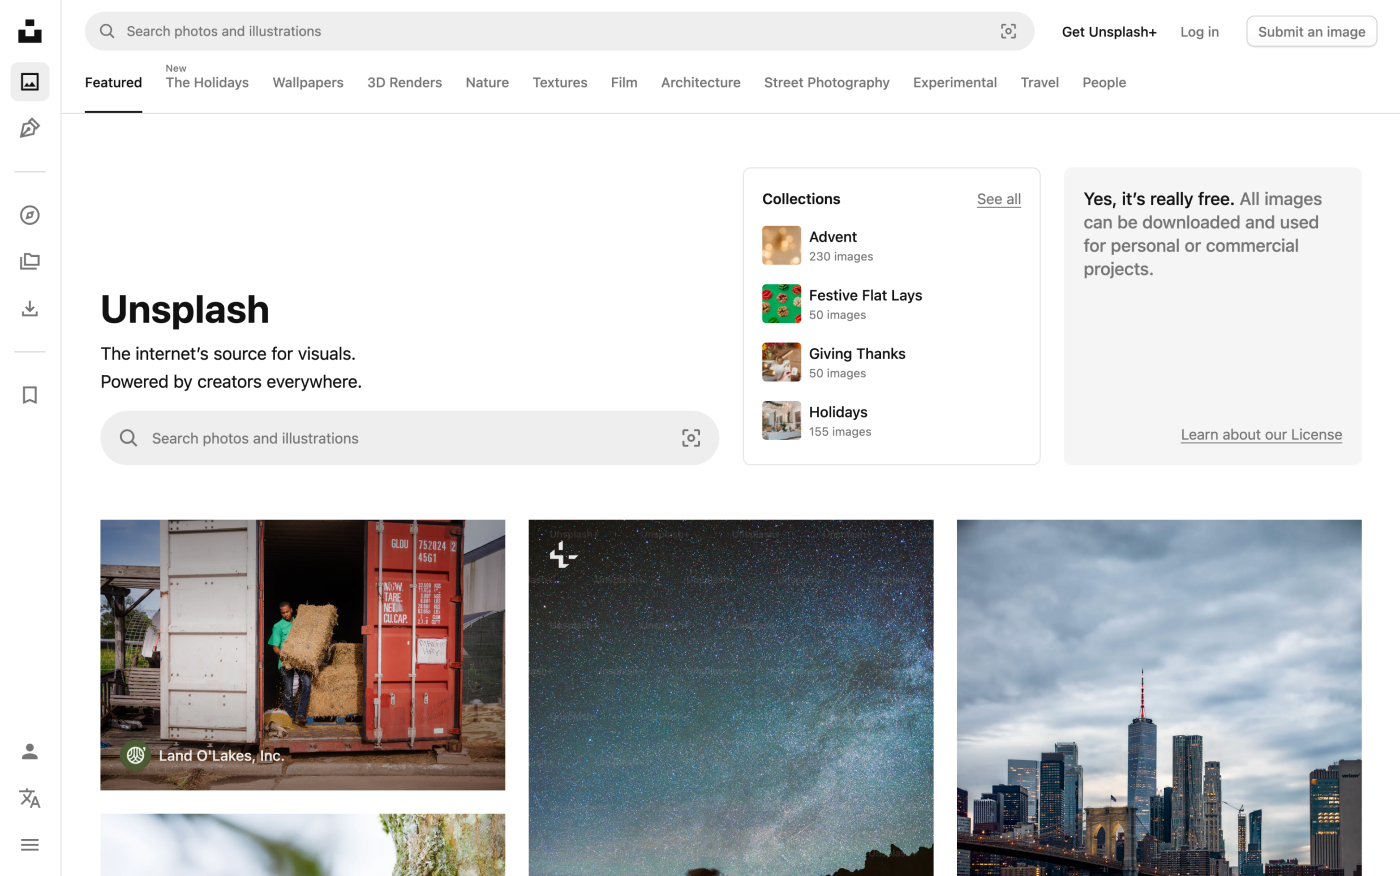Open the Festive Flat Lays collection thumbnail
Screen dimensions: 1400x876
[781, 304]
